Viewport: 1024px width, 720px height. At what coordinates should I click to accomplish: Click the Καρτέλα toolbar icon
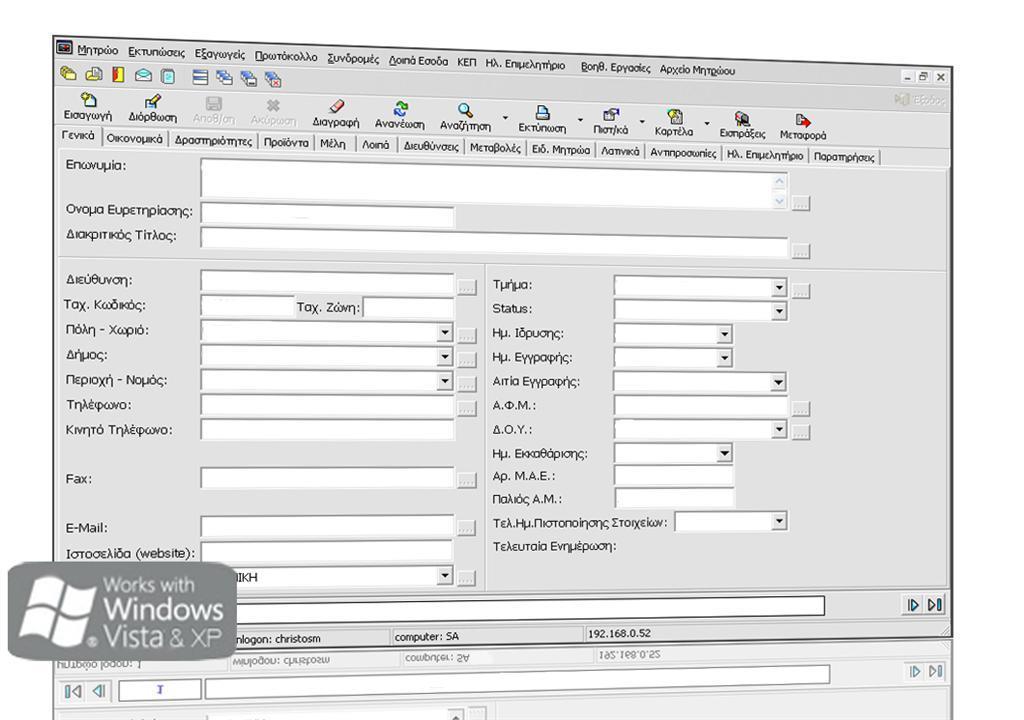click(x=675, y=117)
